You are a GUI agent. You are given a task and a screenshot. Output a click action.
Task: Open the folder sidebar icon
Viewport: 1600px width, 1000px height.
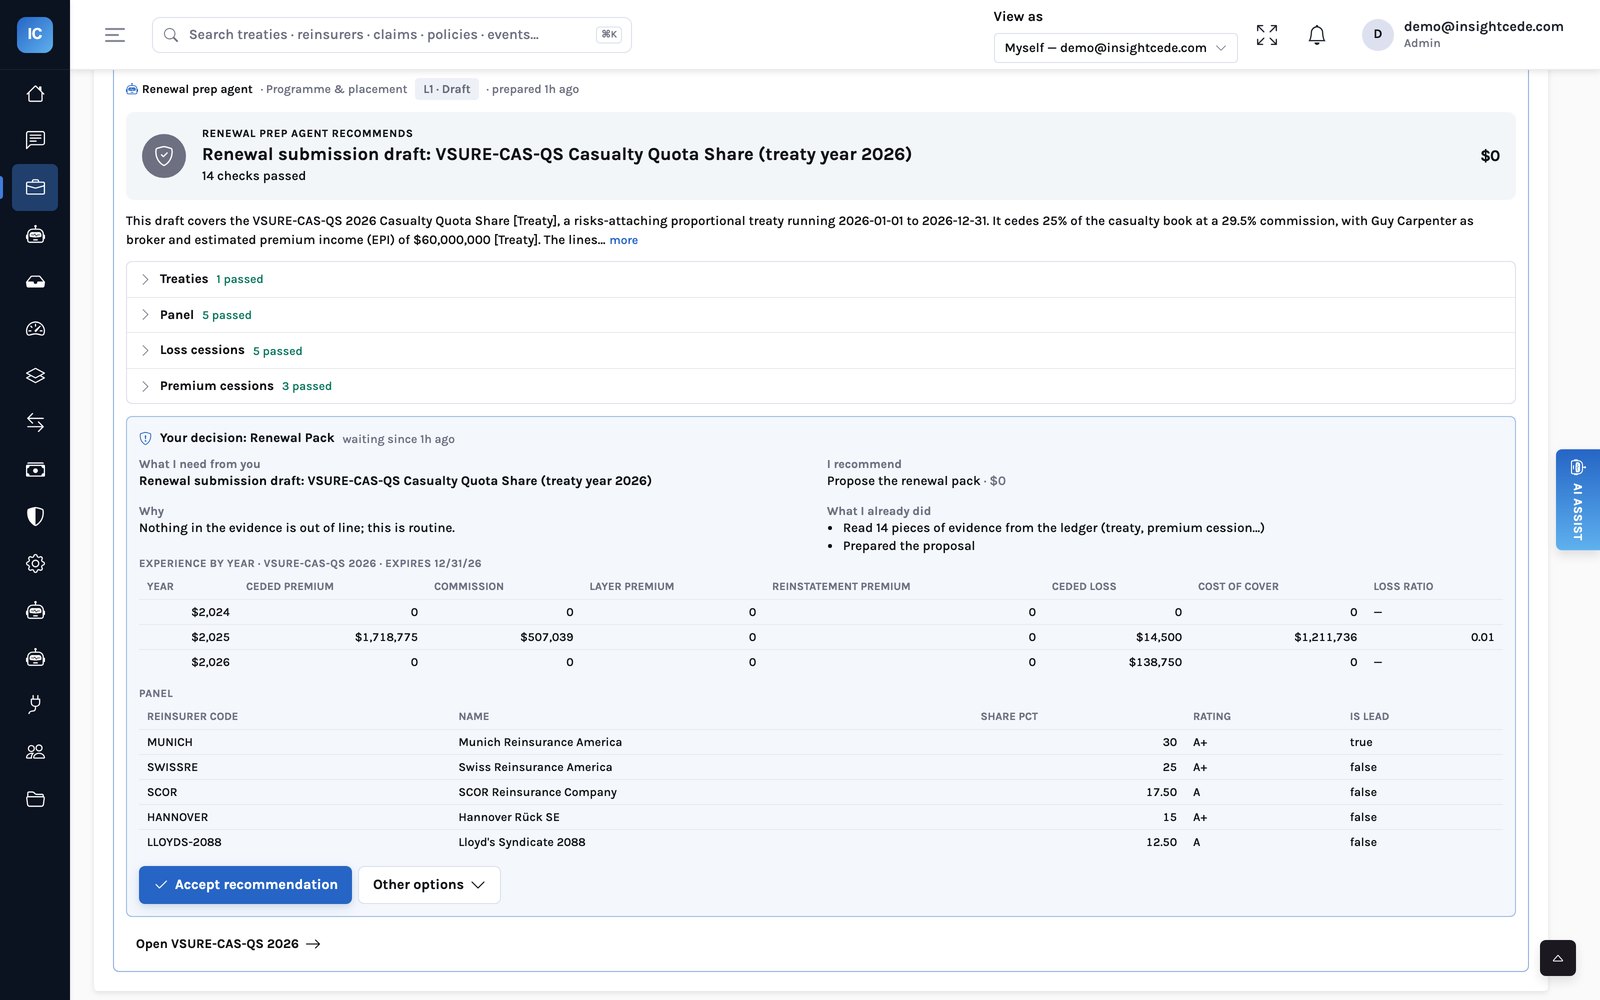tap(35, 799)
